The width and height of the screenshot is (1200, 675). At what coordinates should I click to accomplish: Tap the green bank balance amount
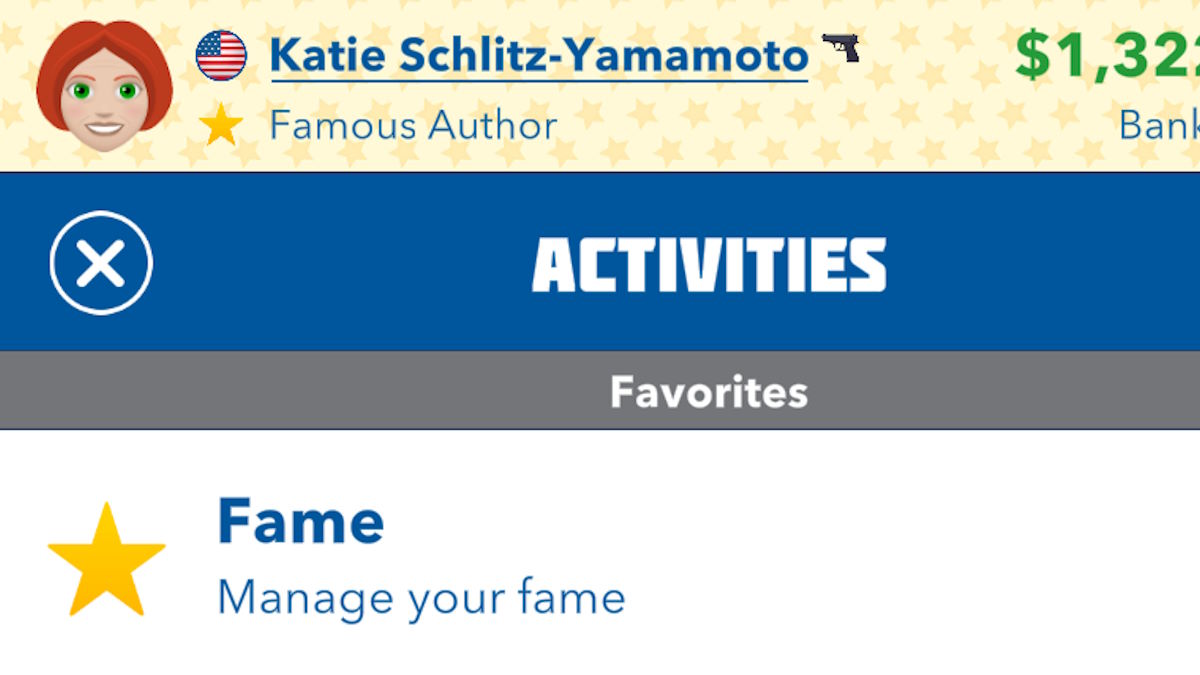1107,55
